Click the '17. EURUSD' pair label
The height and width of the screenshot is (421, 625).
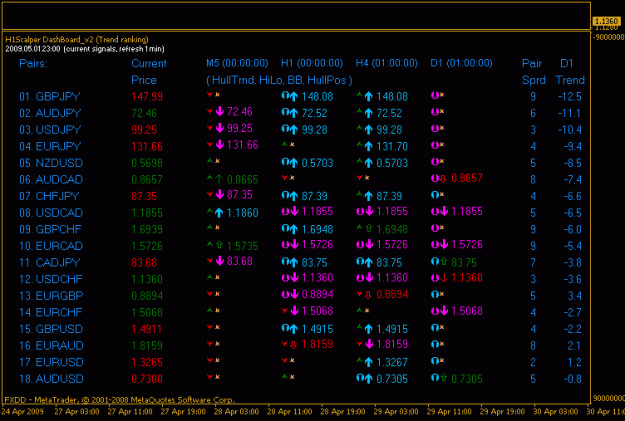[x=51, y=362]
